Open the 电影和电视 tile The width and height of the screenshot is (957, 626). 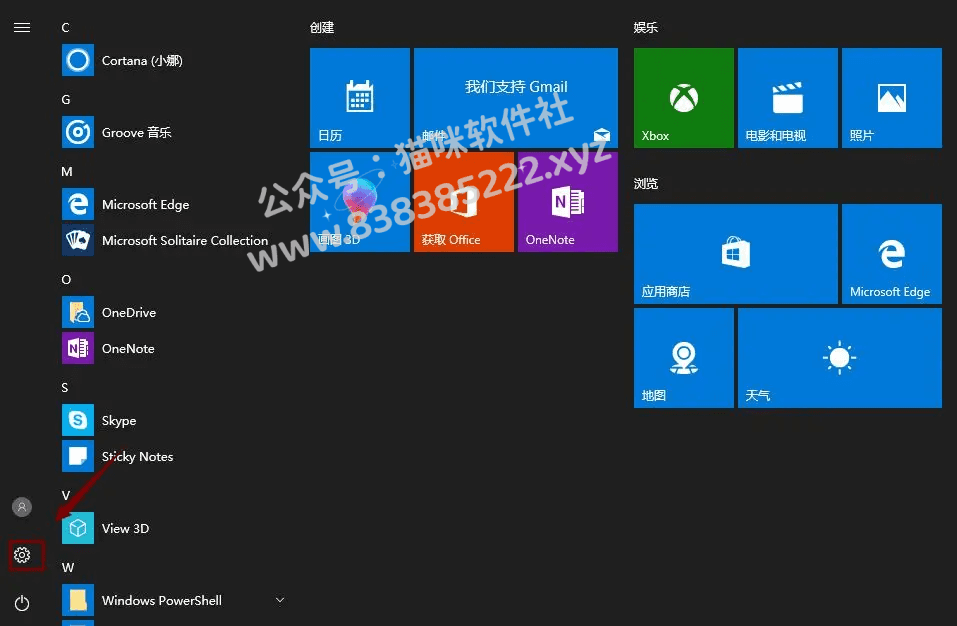pyautogui.click(x=788, y=98)
